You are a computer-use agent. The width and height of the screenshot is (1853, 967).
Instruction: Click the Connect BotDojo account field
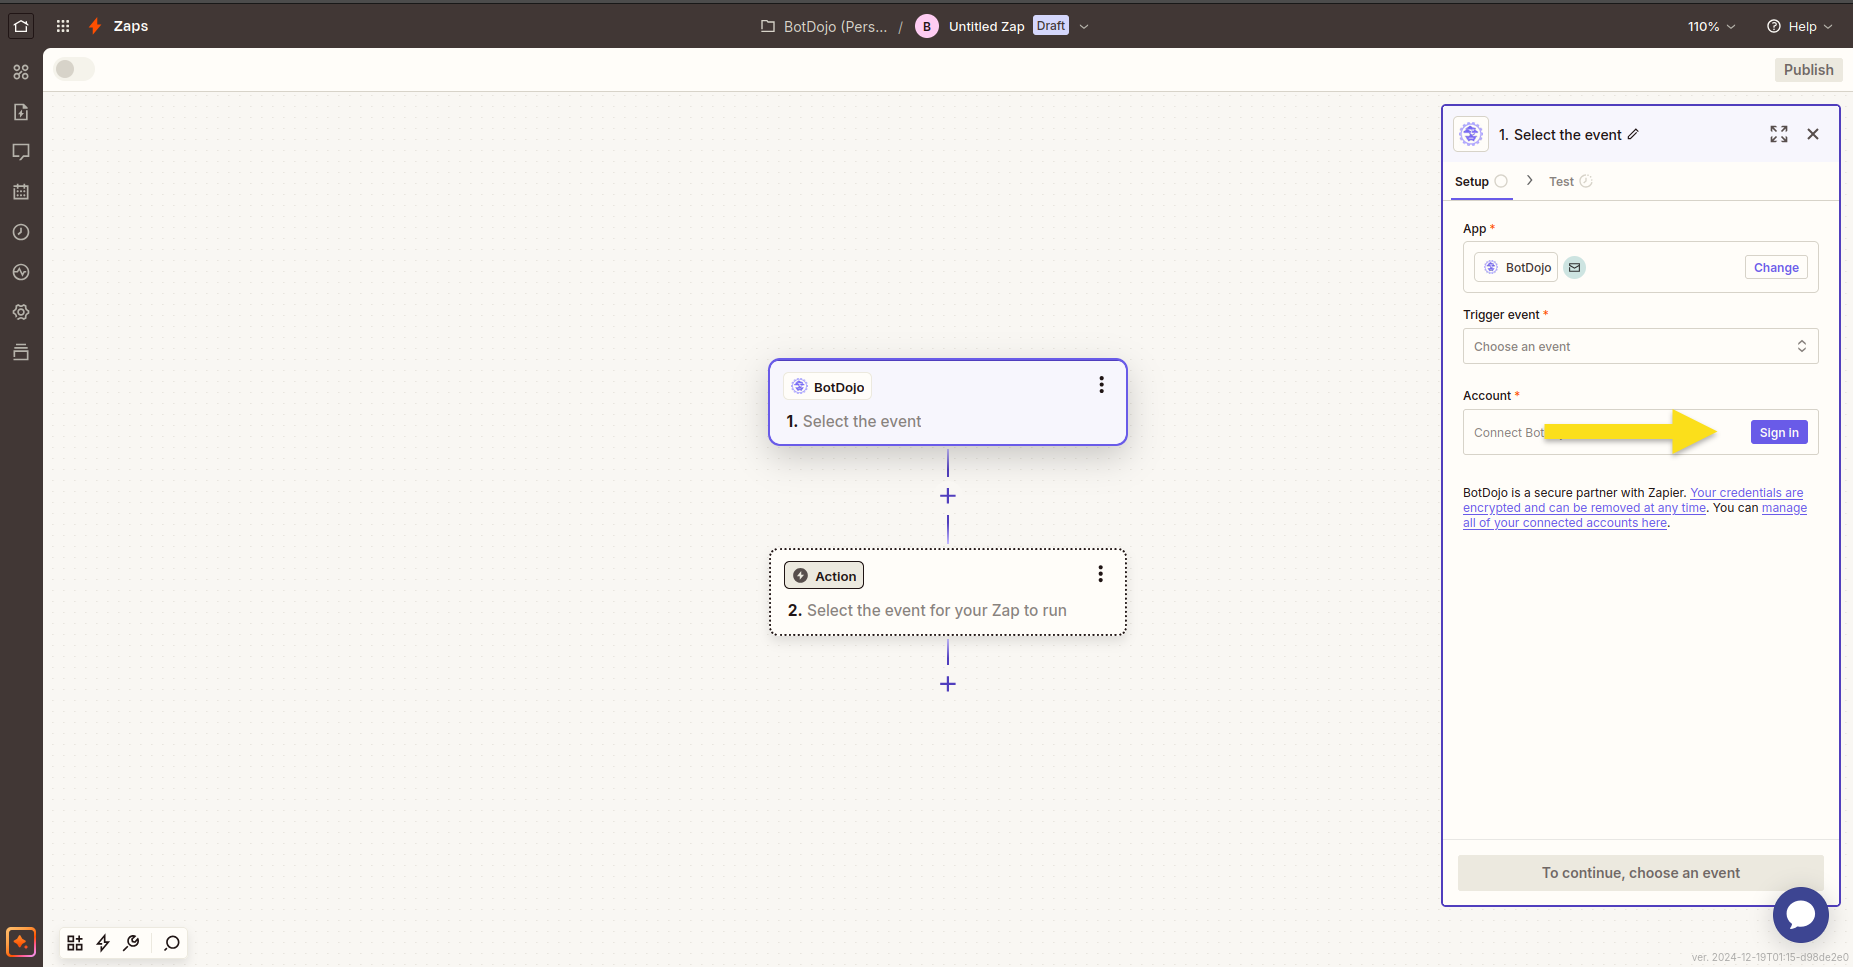[1640, 432]
